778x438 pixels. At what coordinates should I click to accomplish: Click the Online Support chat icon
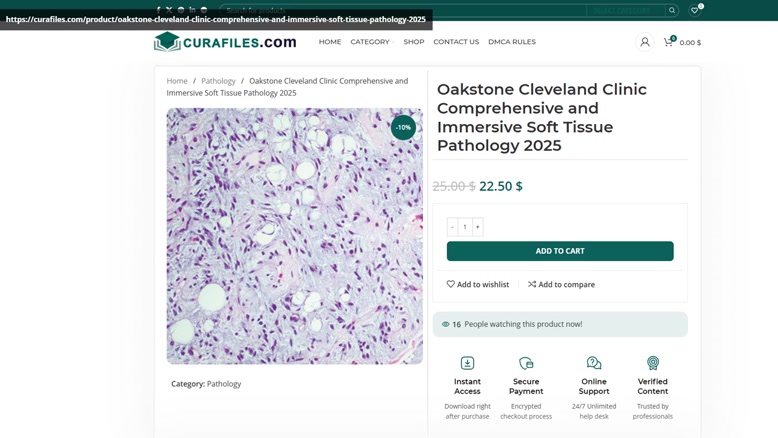[x=594, y=363]
